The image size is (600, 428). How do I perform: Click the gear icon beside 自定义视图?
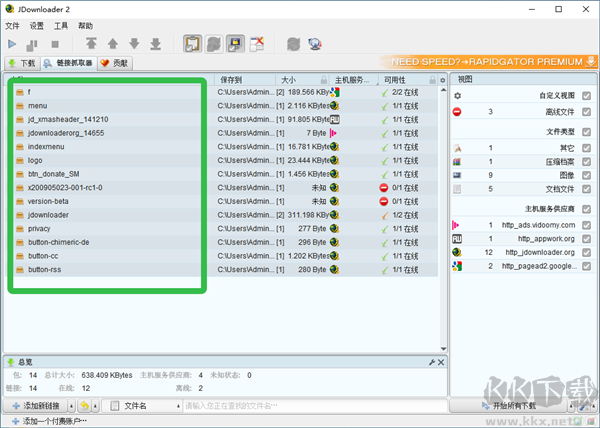(x=457, y=96)
